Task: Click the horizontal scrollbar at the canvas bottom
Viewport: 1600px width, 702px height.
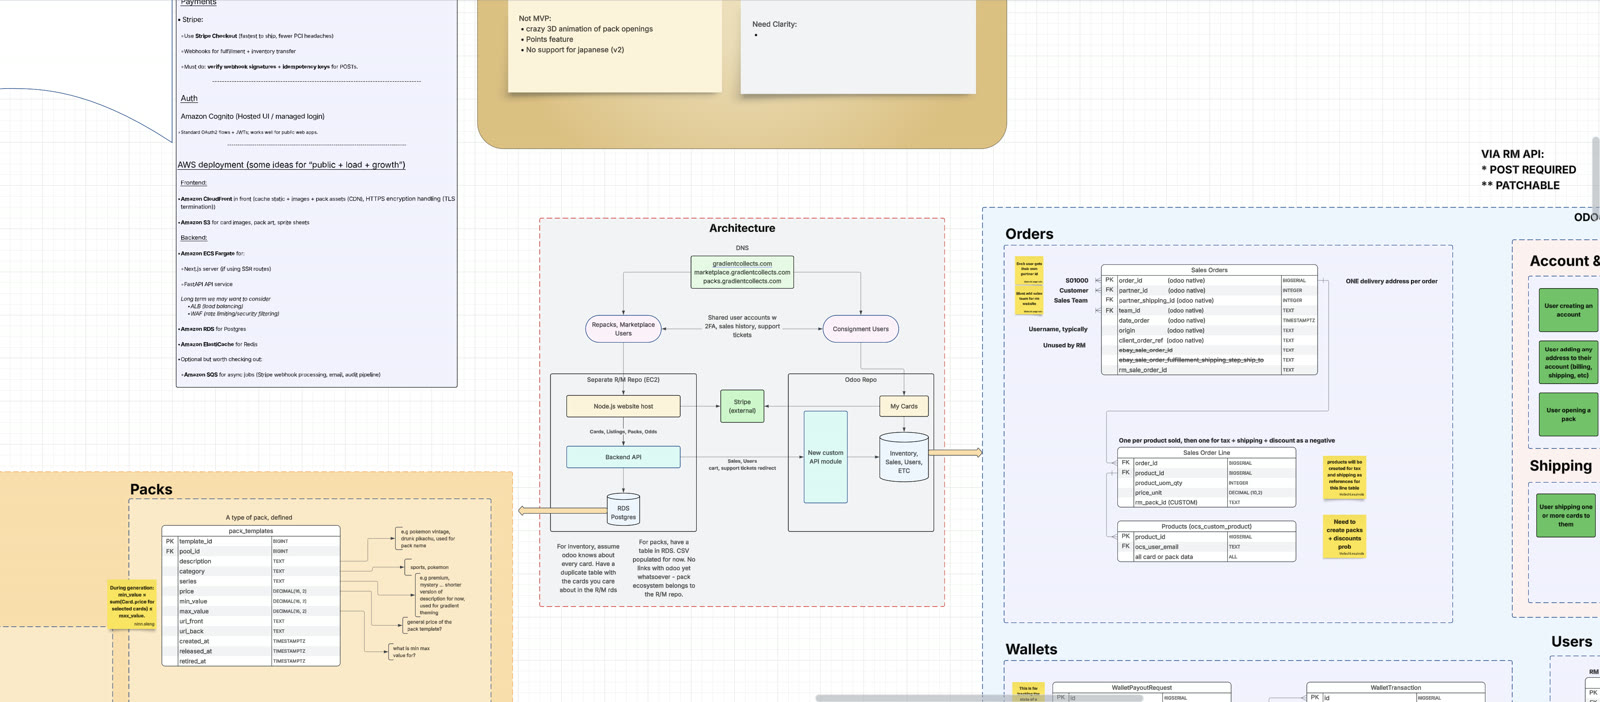Action: pyautogui.click(x=980, y=698)
